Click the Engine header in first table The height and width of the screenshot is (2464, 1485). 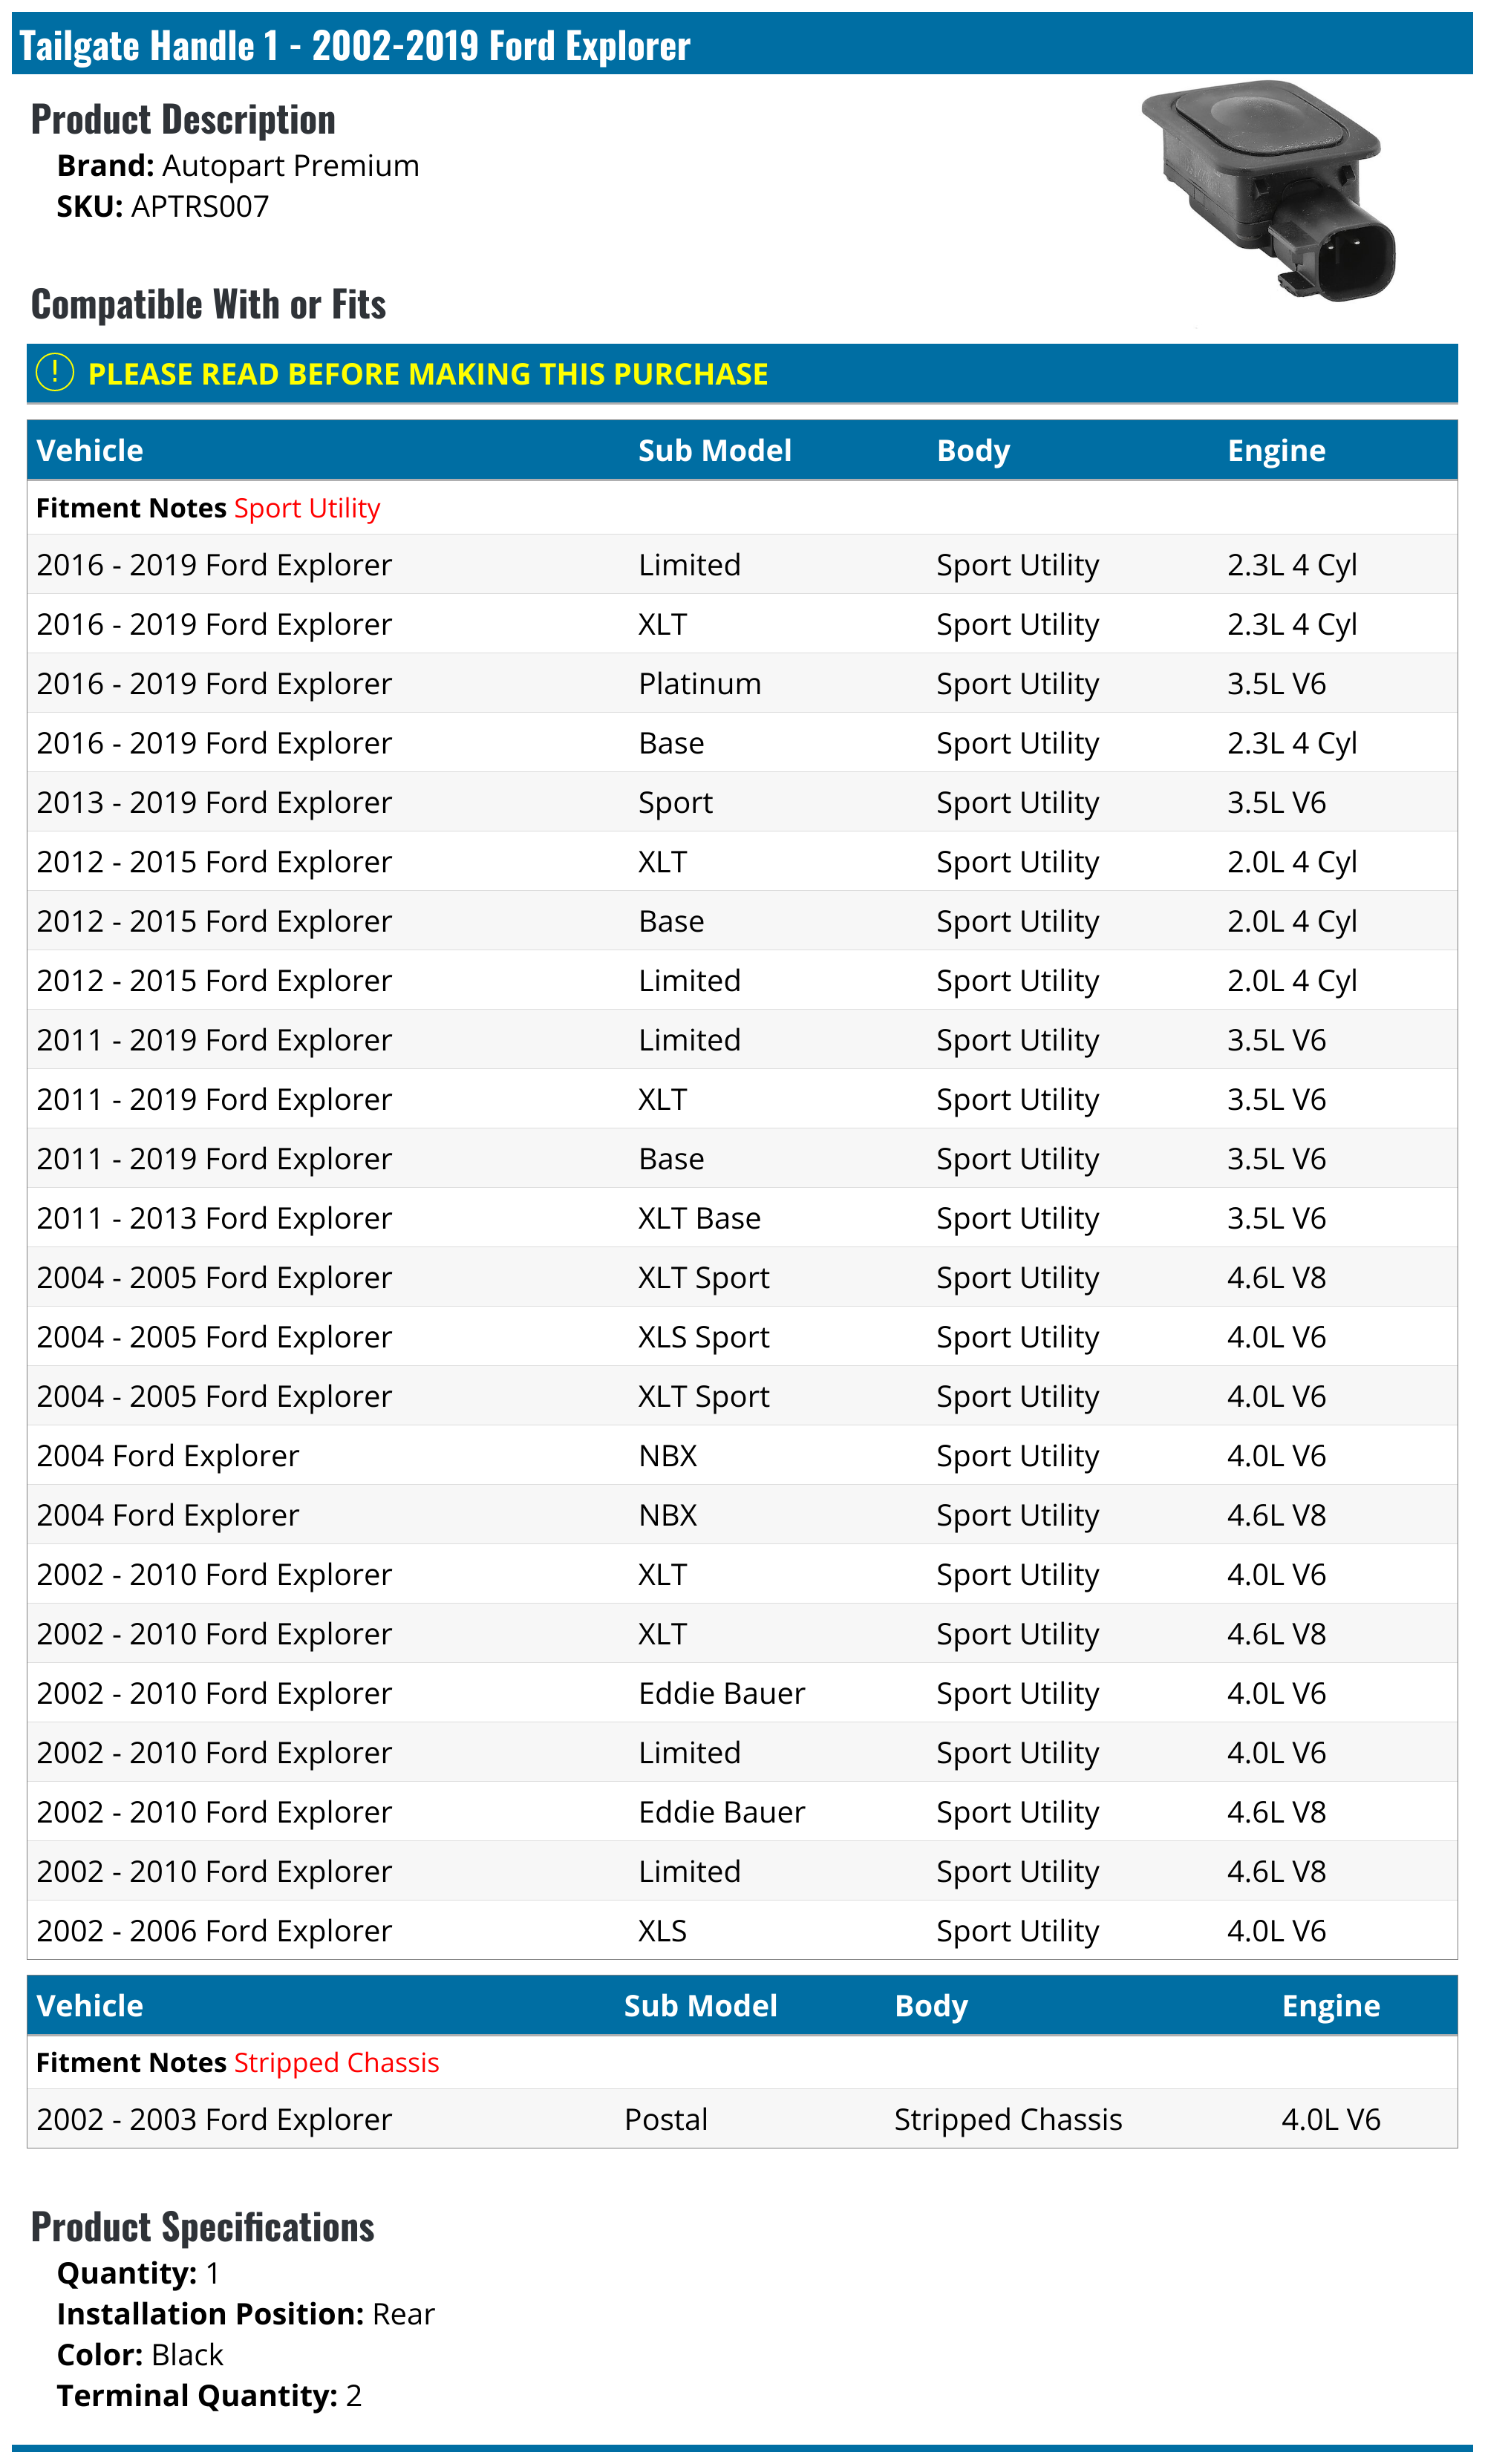pyautogui.click(x=1275, y=451)
